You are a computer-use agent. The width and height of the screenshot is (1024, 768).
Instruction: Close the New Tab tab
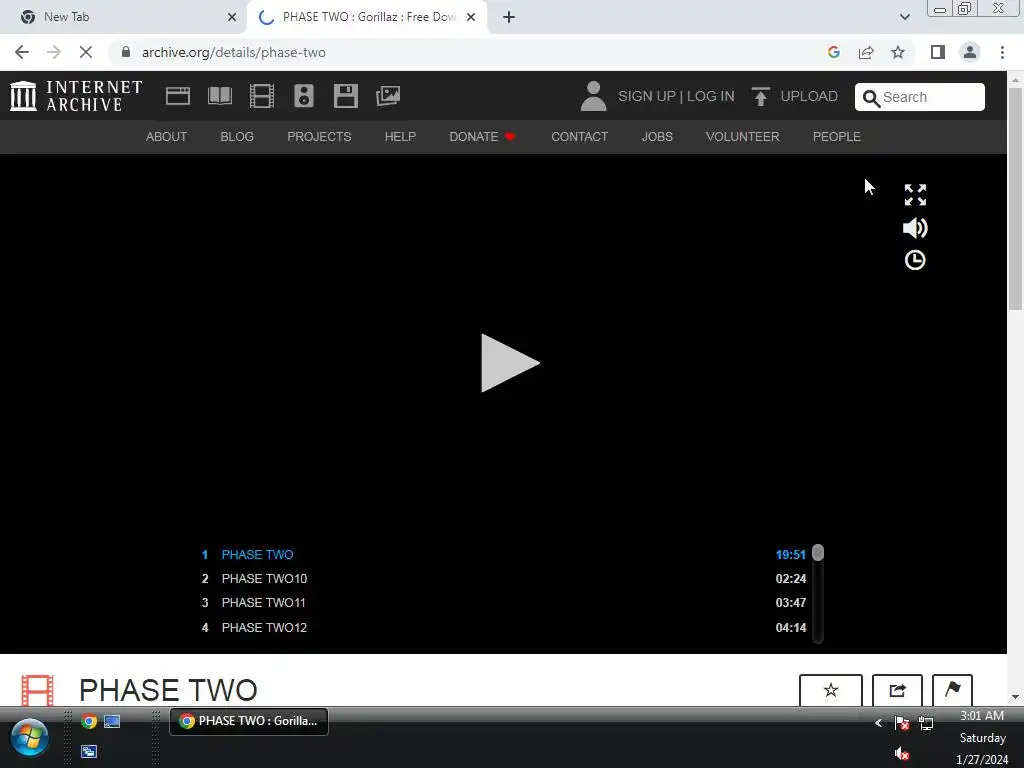tap(232, 17)
